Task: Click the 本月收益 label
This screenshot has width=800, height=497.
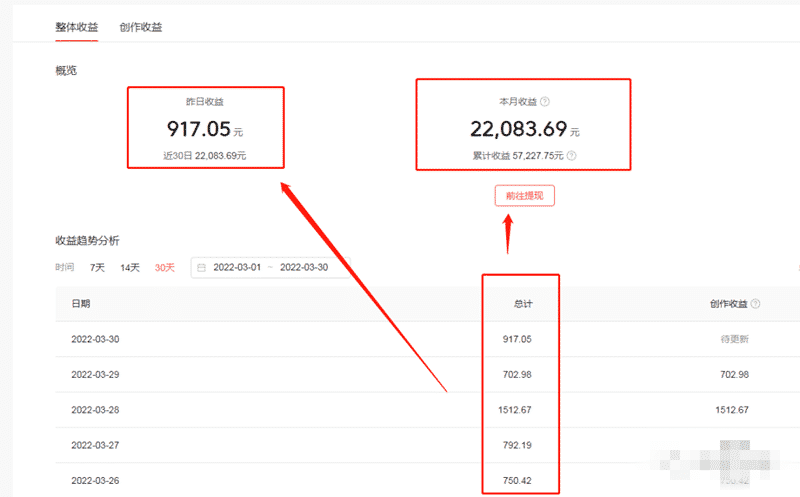Action: click(x=518, y=102)
